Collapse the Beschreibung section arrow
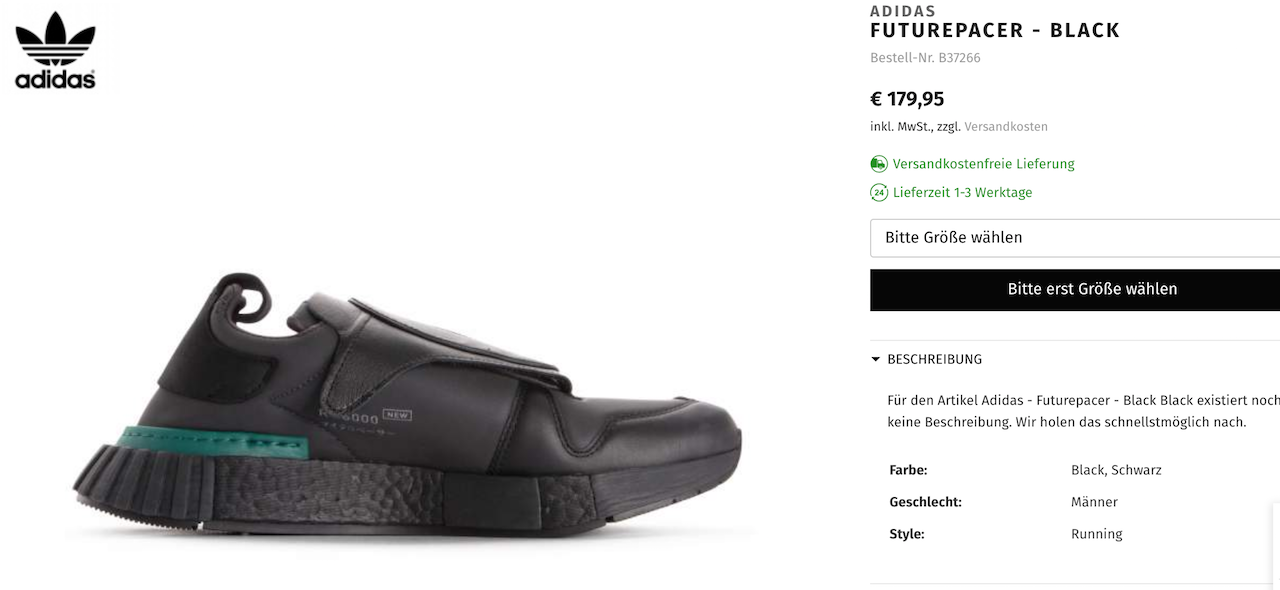1280x590 pixels. click(x=876, y=360)
